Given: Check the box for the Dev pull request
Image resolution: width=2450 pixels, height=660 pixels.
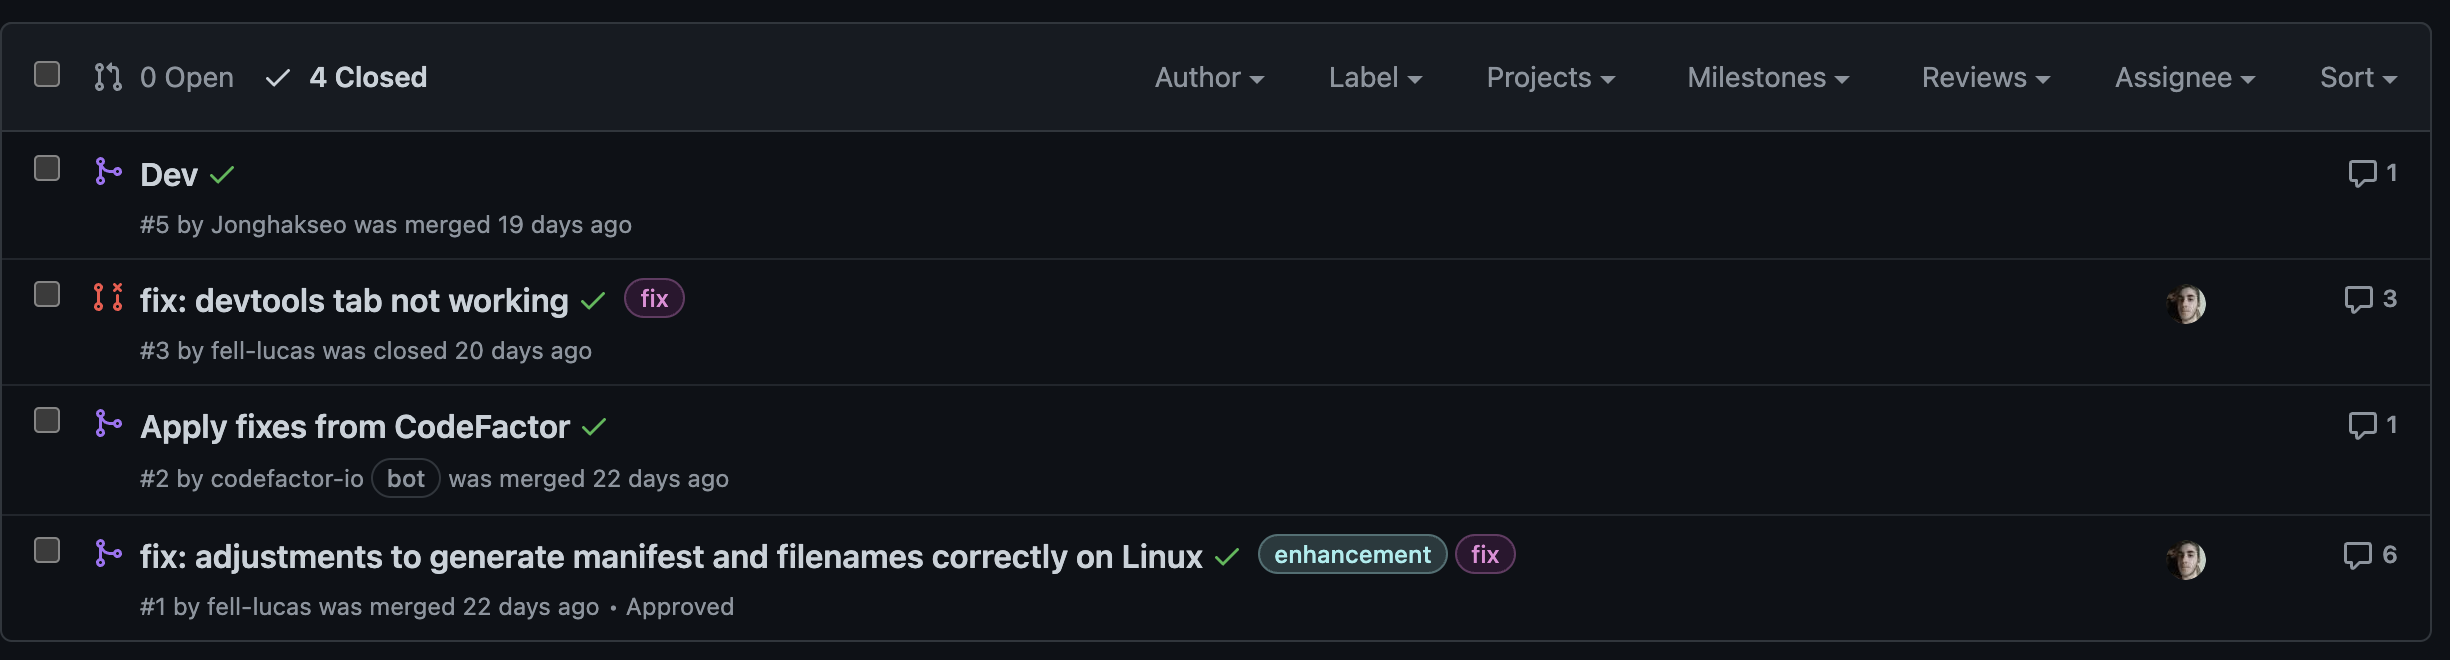Looking at the screenshot, I should pyautogui.click(x=47, y=168).
